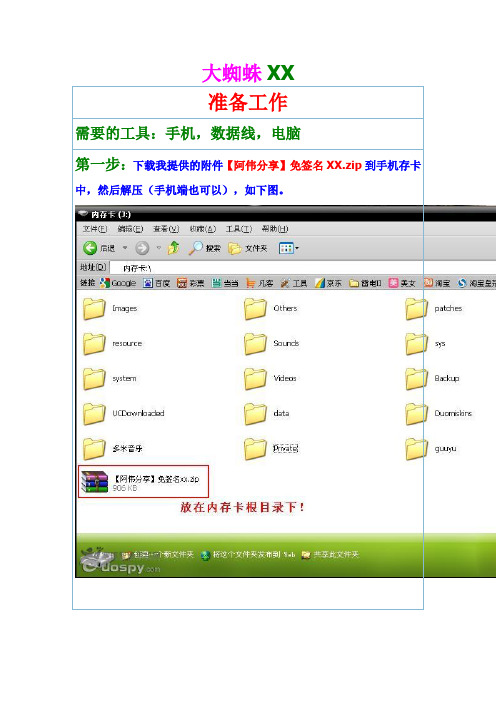Open the Backup folder

point(433,378)
